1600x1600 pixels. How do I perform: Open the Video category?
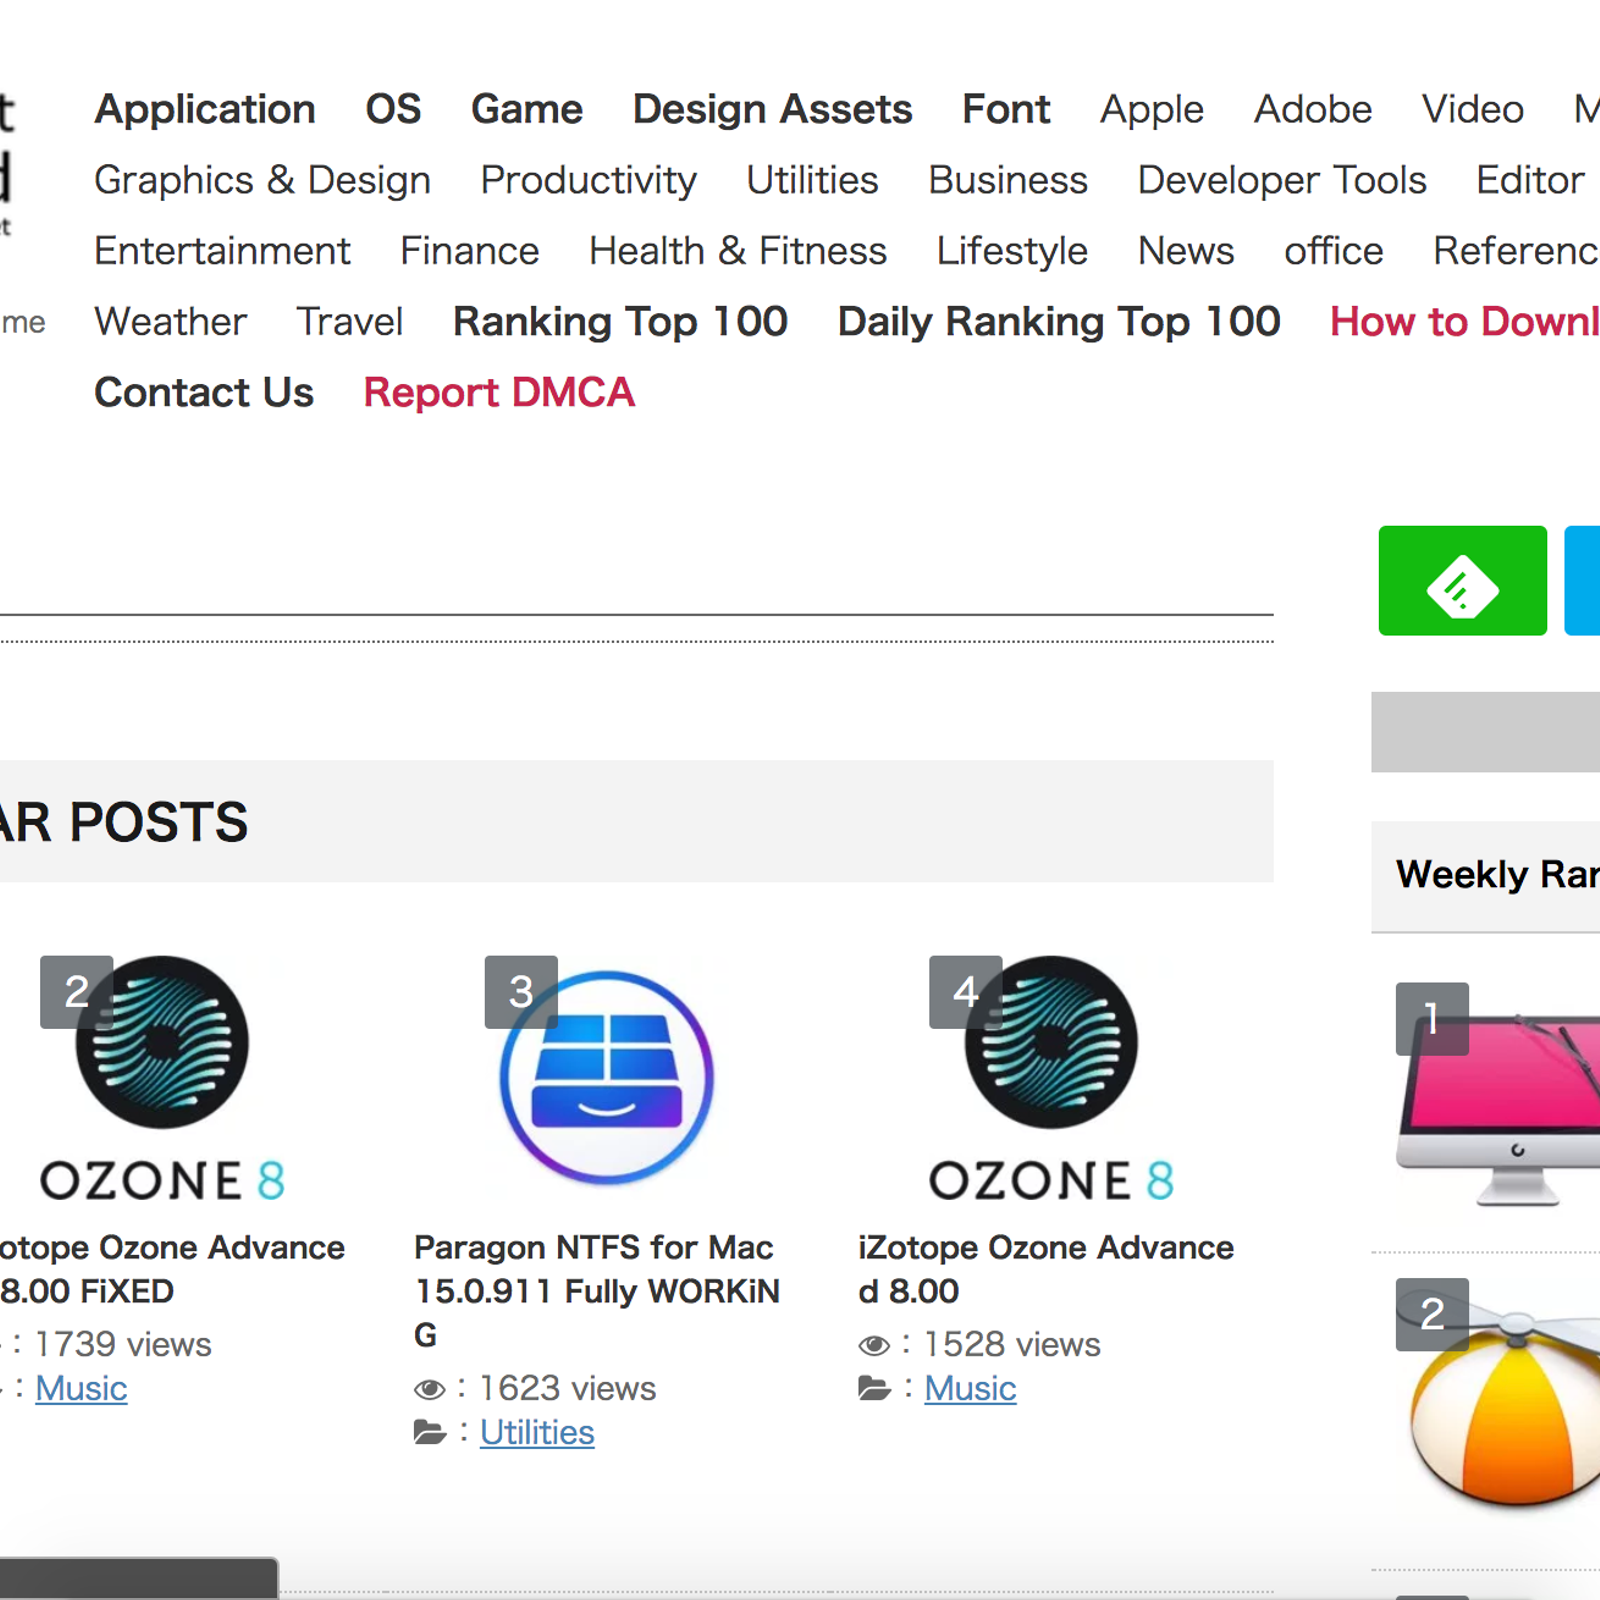point(1473,109)
